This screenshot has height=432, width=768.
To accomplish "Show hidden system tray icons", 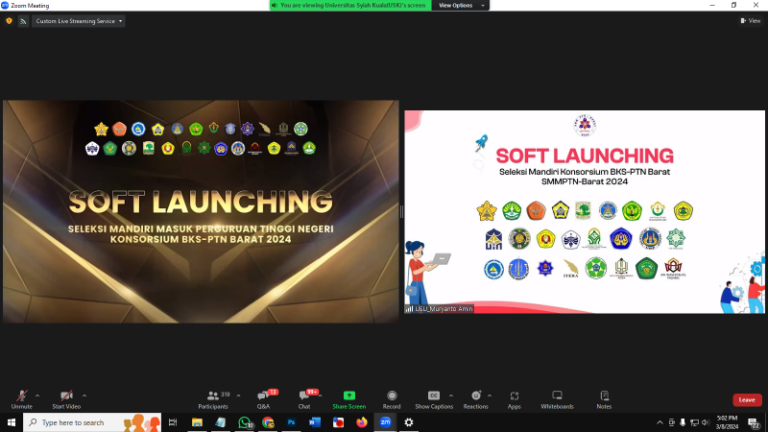I will [660, 422].
